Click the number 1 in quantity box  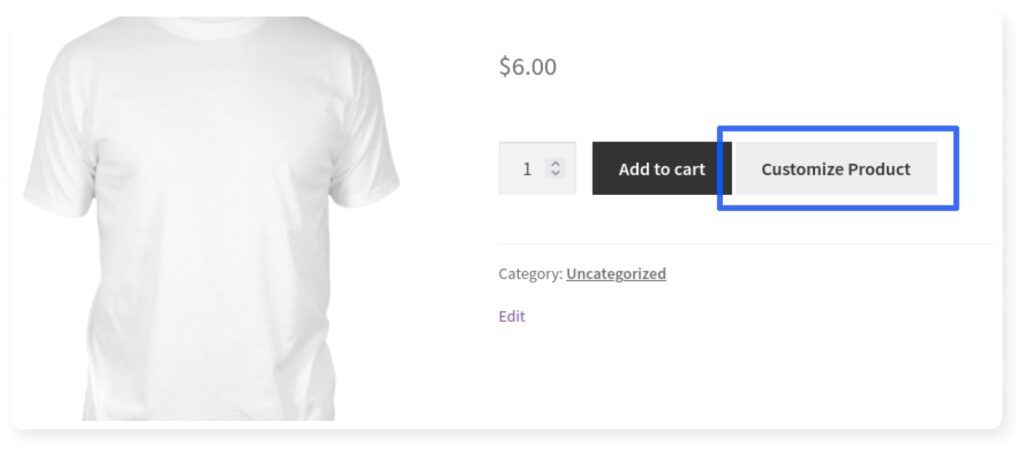pos(527,169)
